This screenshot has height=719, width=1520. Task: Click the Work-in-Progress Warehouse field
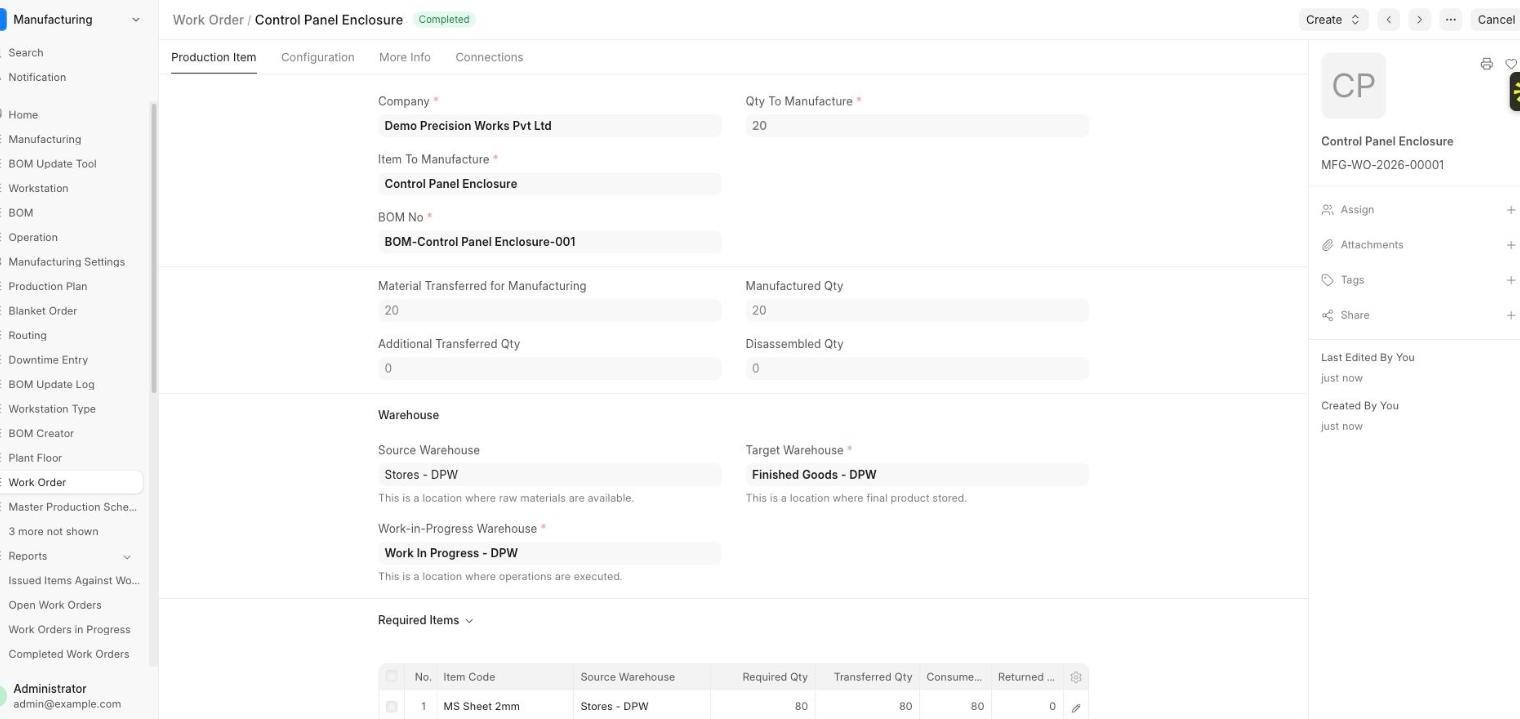pyautogui.click(x=549, y=553)
